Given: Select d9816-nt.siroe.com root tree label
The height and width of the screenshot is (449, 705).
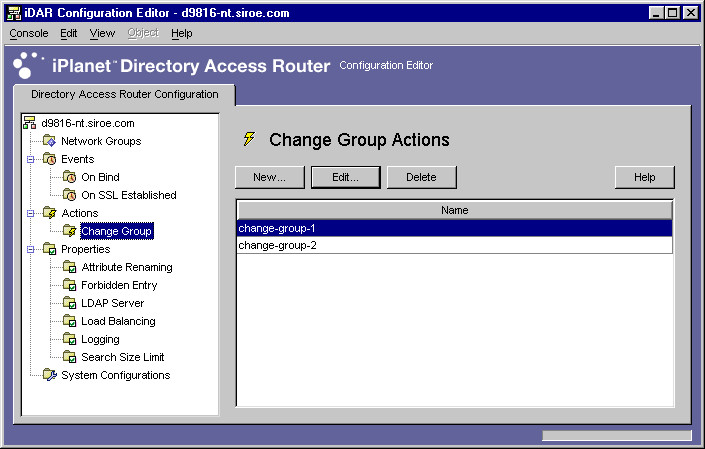Looking at the screenshot, I should (x=88, y=123).
